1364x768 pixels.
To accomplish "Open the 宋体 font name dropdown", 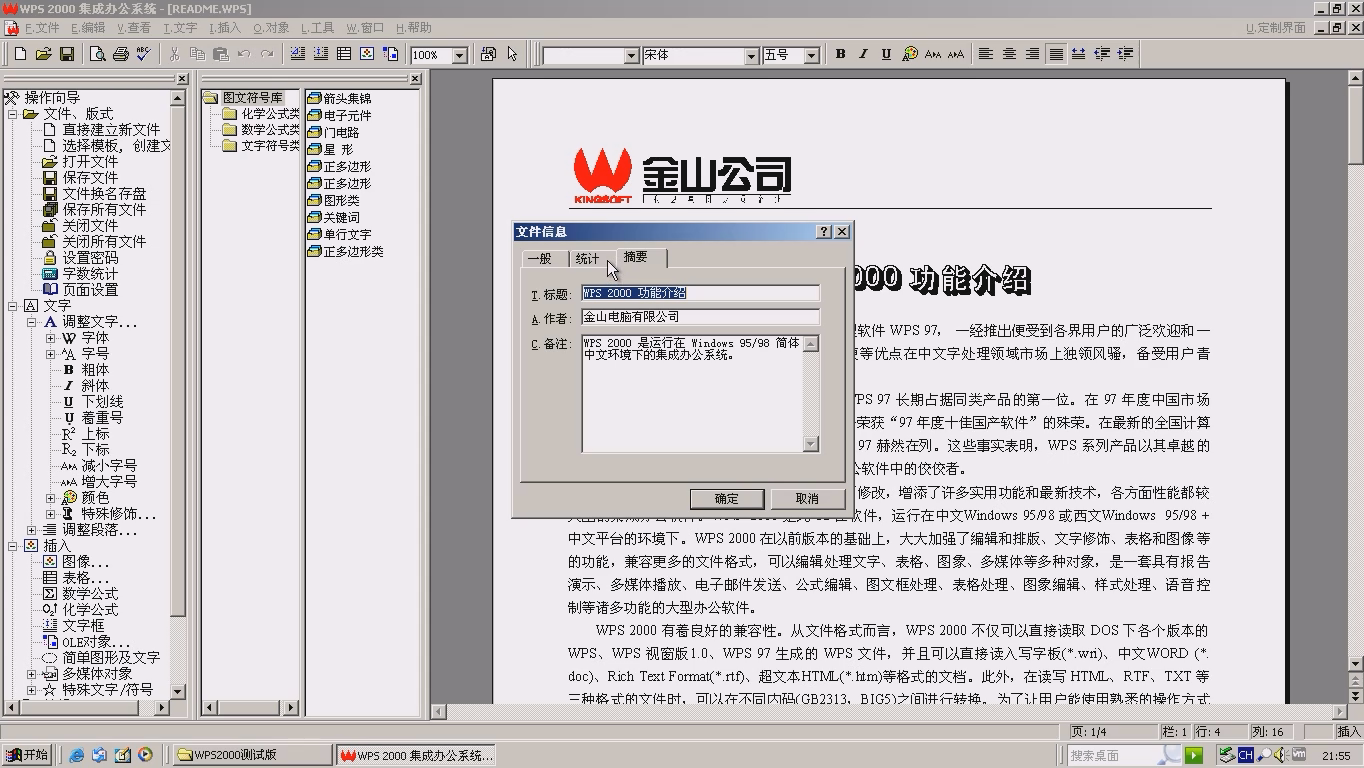I will (x=751, y=56).
